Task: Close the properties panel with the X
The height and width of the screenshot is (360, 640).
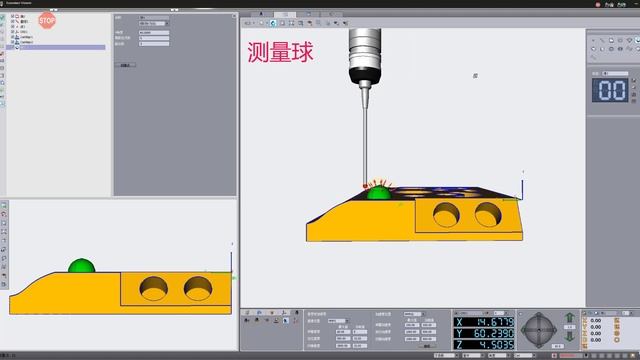Action: point(234,16)
